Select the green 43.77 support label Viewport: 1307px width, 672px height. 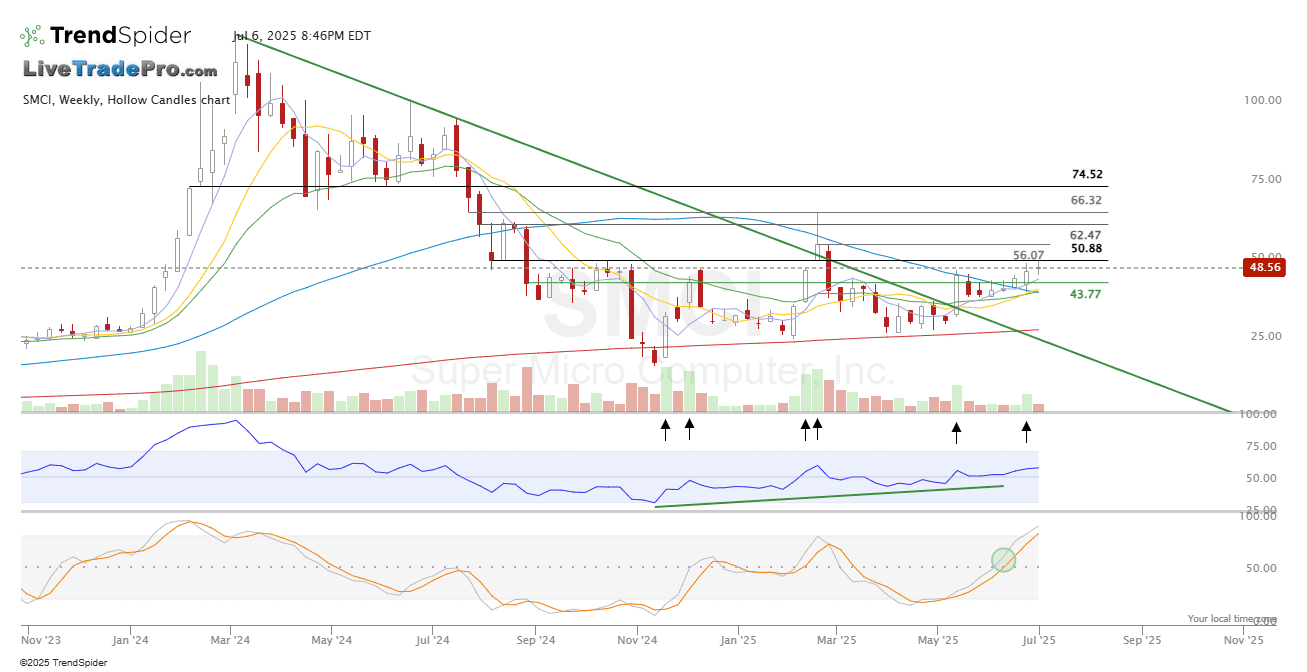click(x=1086, y=294)
